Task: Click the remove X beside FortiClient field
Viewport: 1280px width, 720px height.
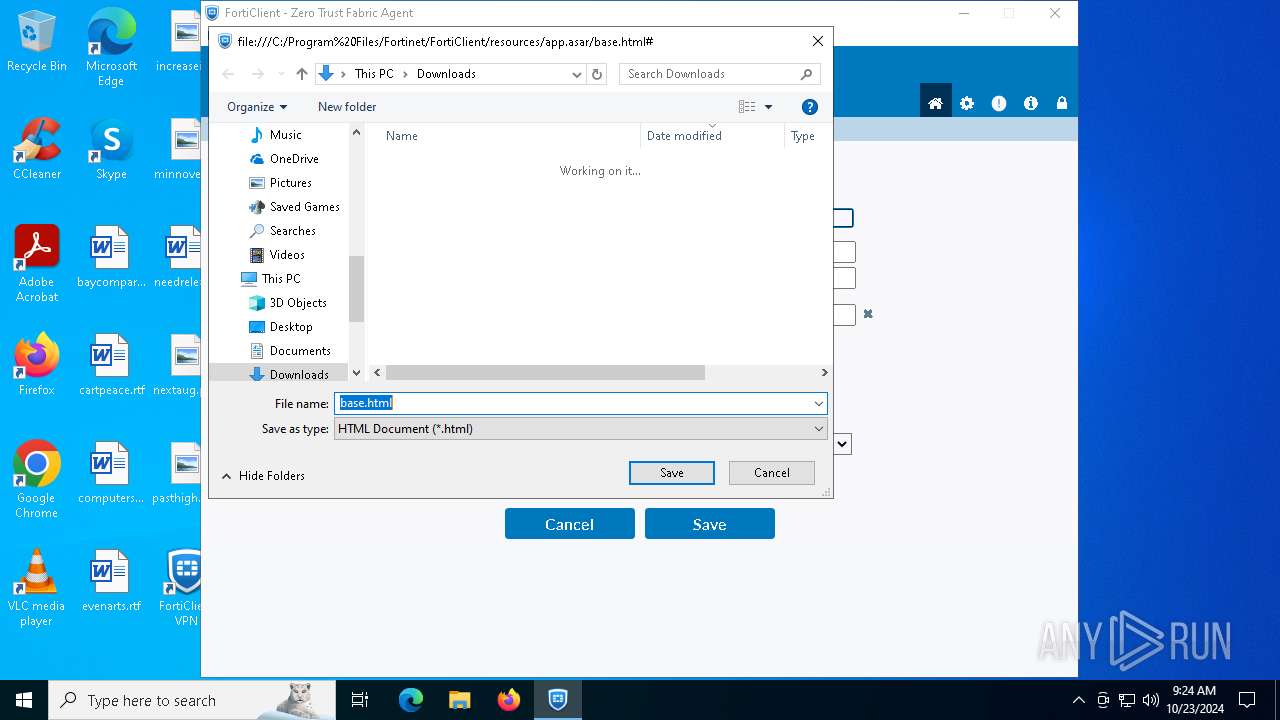Action: [868, 314]
